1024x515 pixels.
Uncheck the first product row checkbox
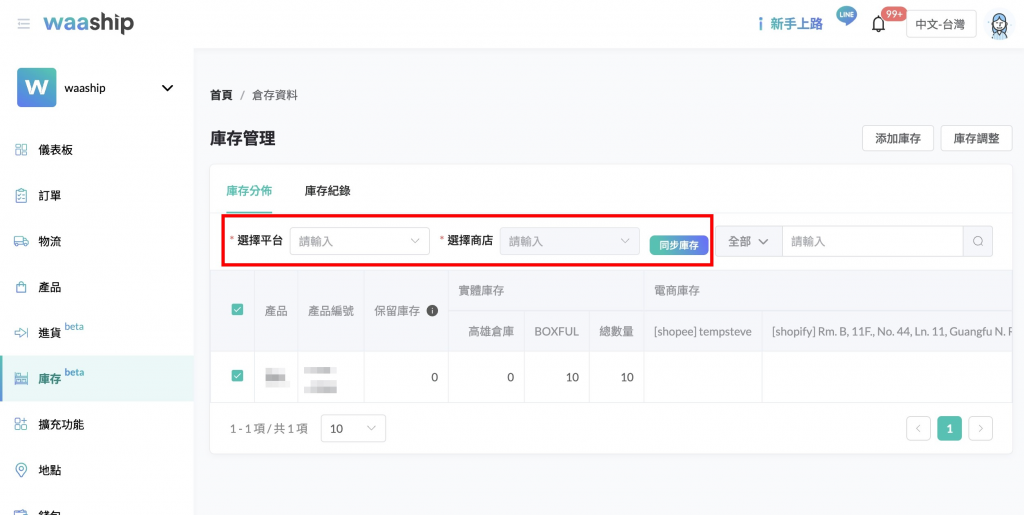[x=237, y=376]
